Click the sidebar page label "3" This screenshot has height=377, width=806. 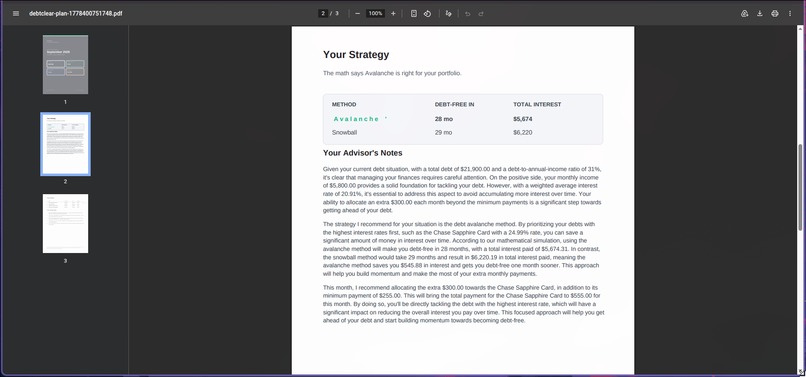coord(65,261)
